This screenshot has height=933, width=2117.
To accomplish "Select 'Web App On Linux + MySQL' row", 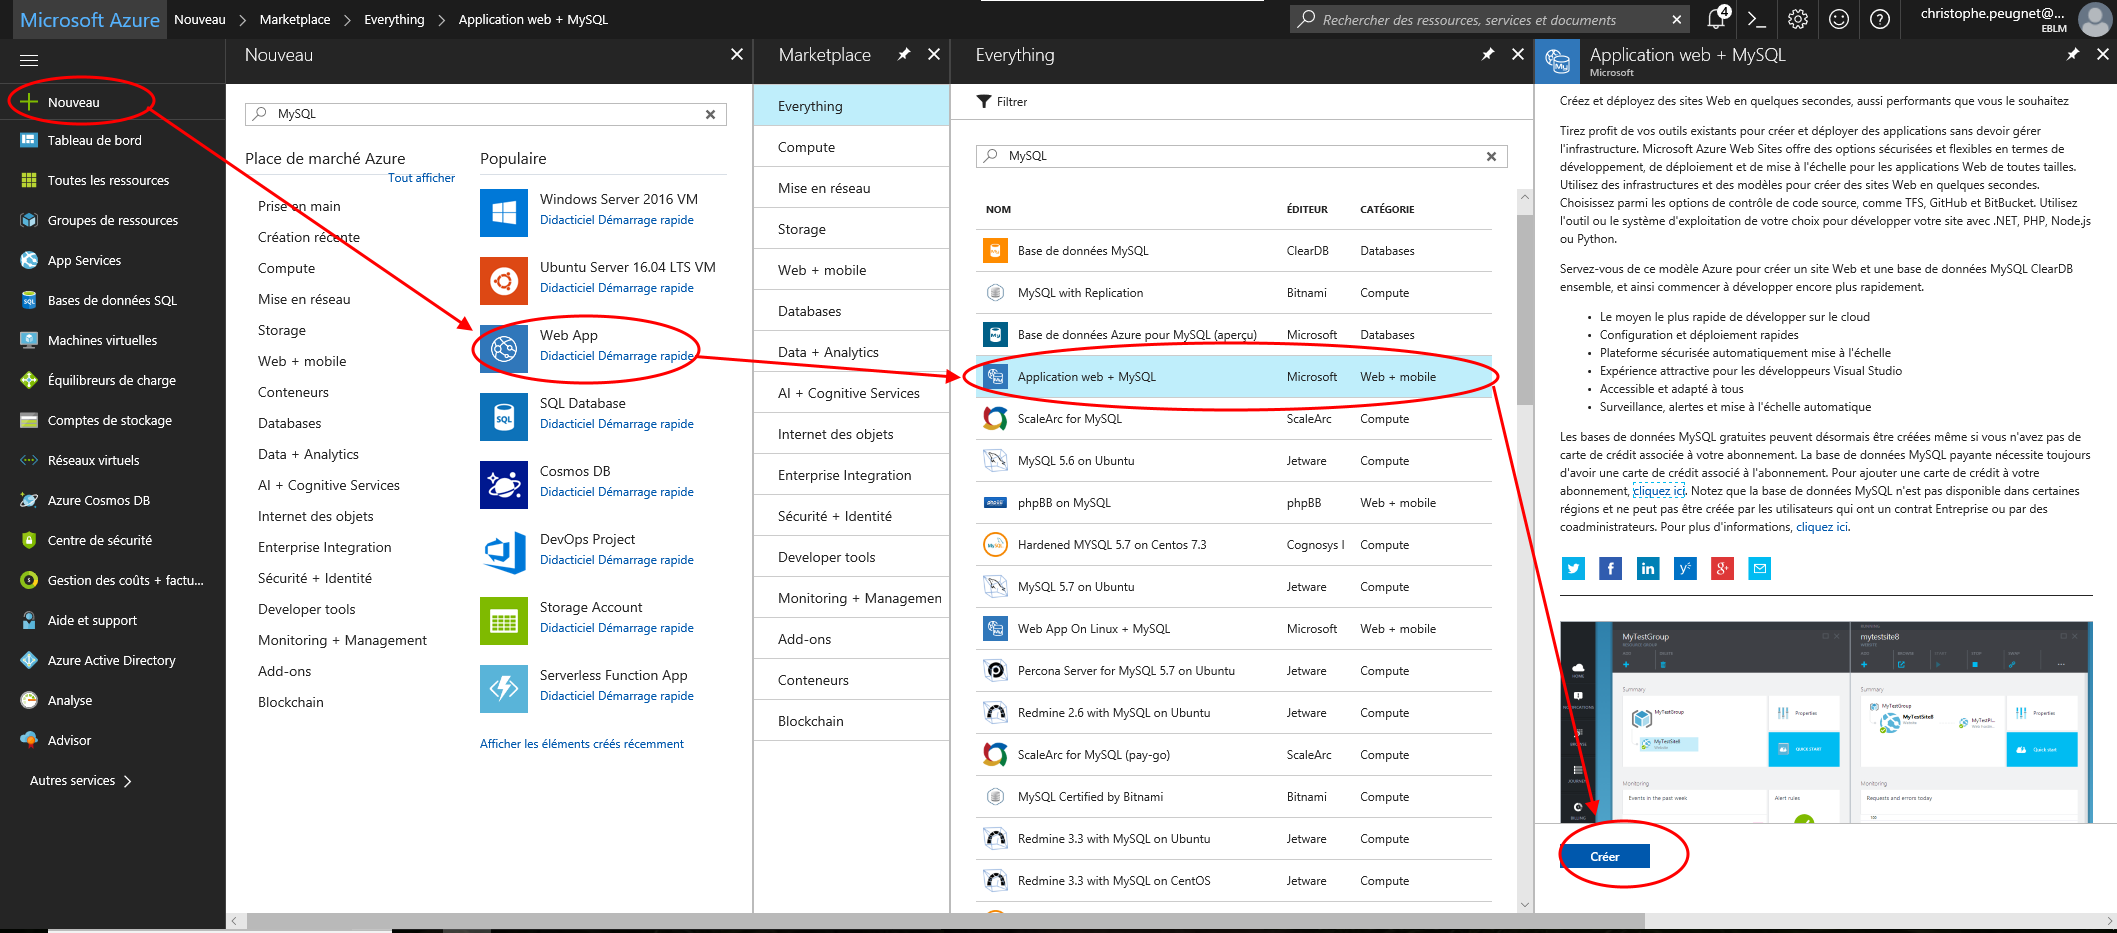I will tap(1233, 629).
